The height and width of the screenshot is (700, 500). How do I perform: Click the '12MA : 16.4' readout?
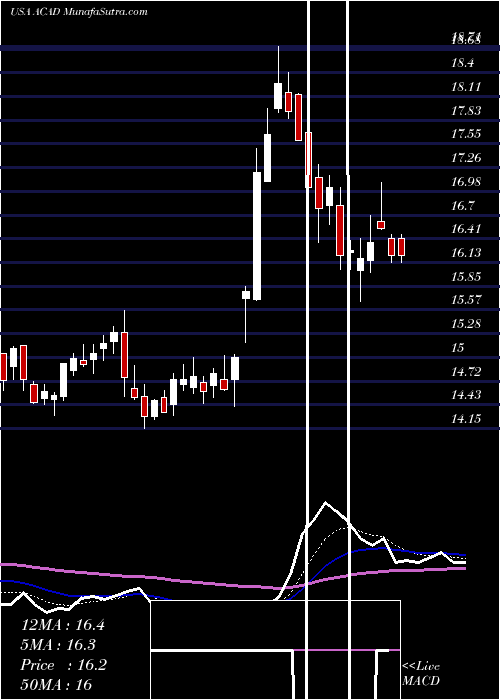63,625
